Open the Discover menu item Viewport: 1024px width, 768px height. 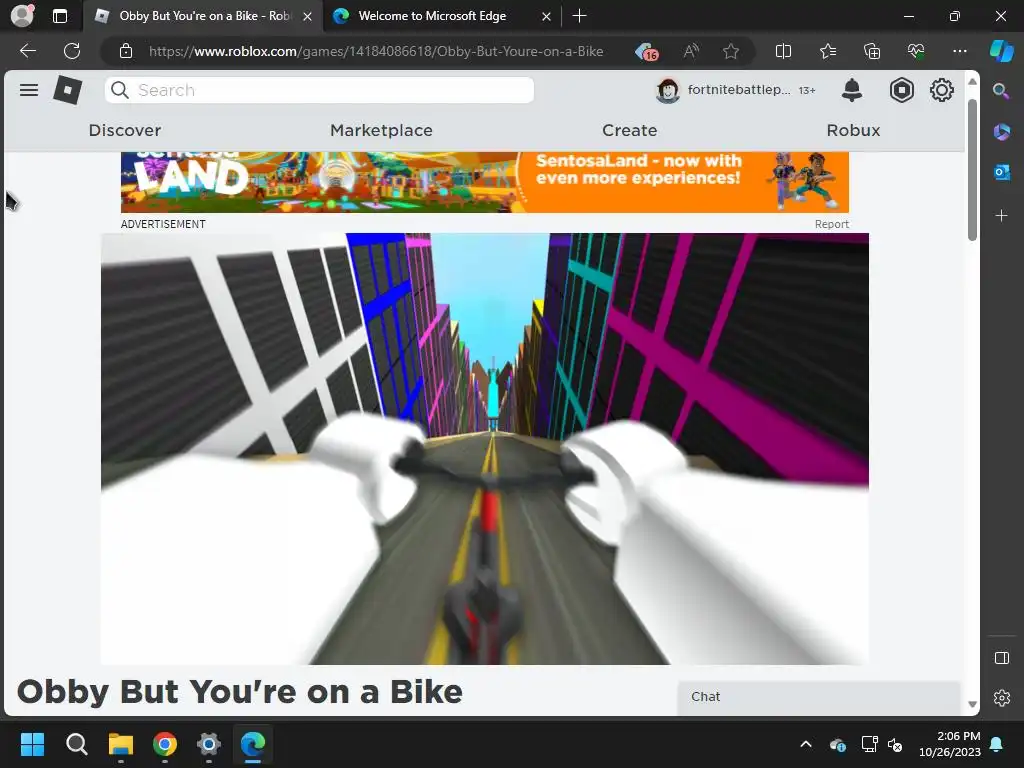click(125, 130)
